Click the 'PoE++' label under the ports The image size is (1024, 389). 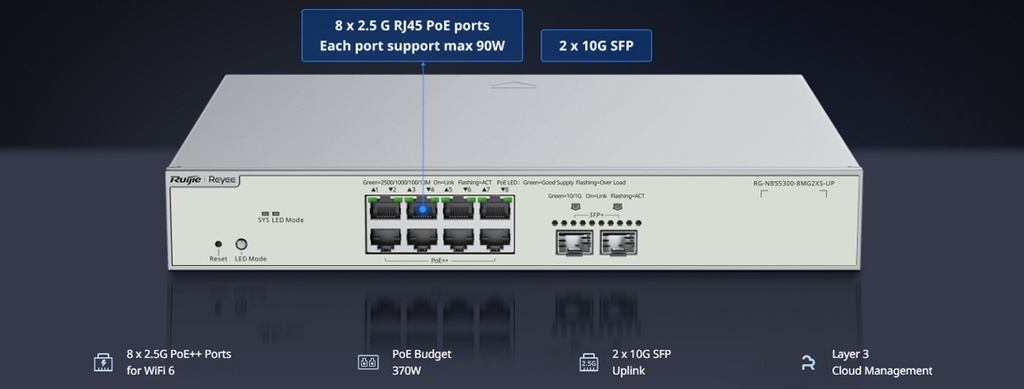(440, 260)
